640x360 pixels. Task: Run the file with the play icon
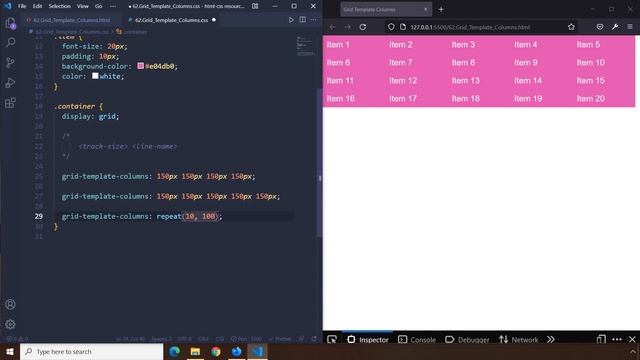(x=291, y=20)
